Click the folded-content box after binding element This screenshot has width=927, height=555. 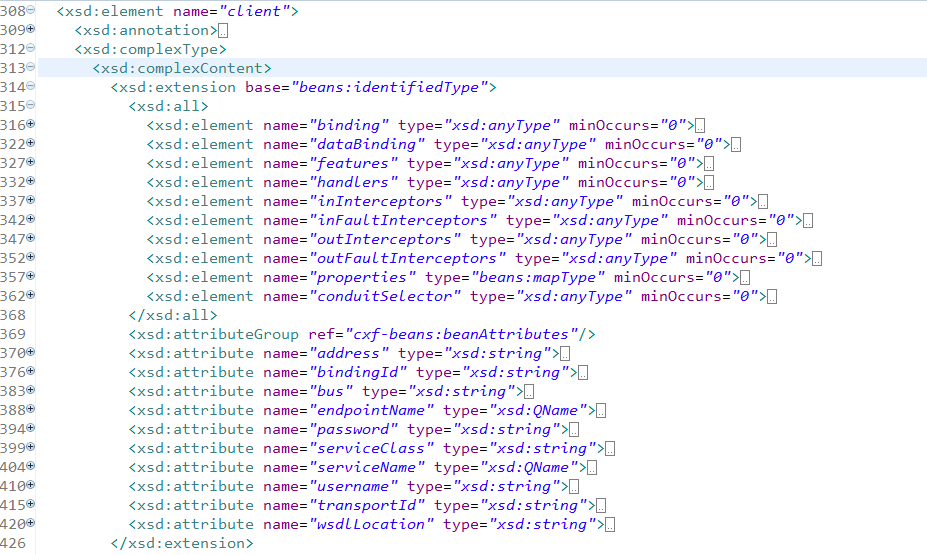pyautogui.click(x=700, y=126)
